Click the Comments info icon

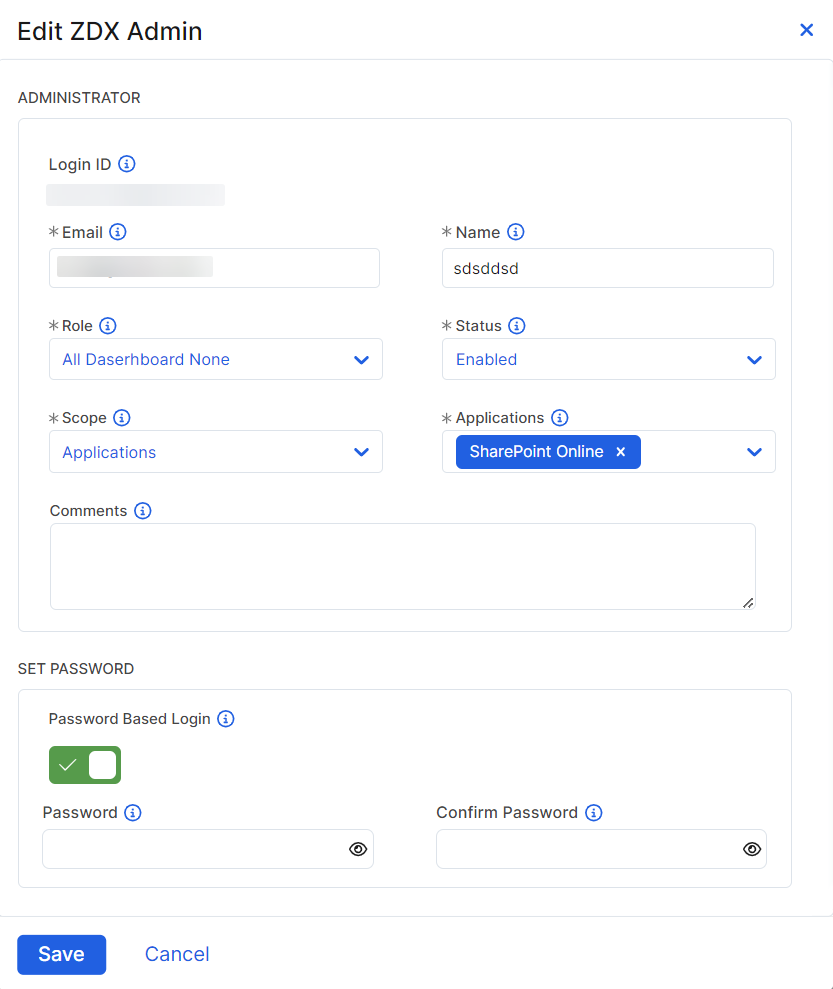(x=143, y=511)
